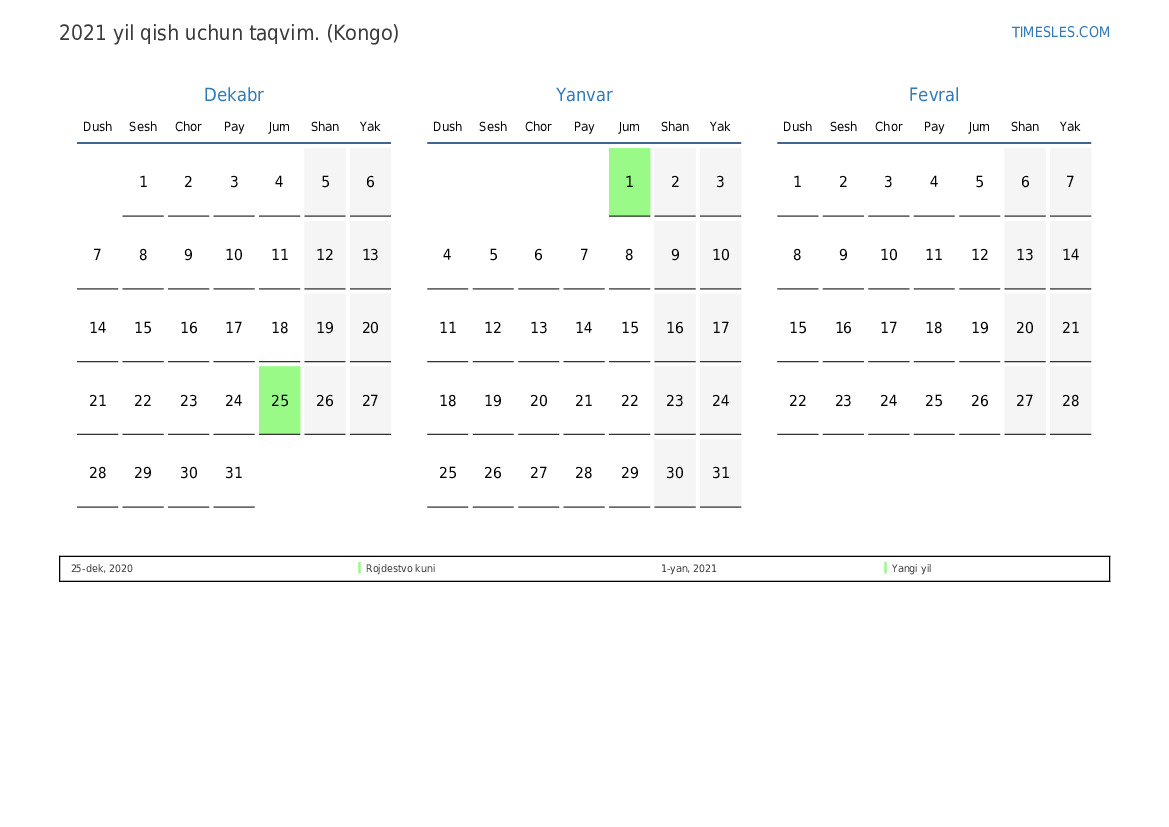The width and height of the screenshot is (1169, 827).
Task: Select February 14 in Fevral calendar
Action: 1071,255
